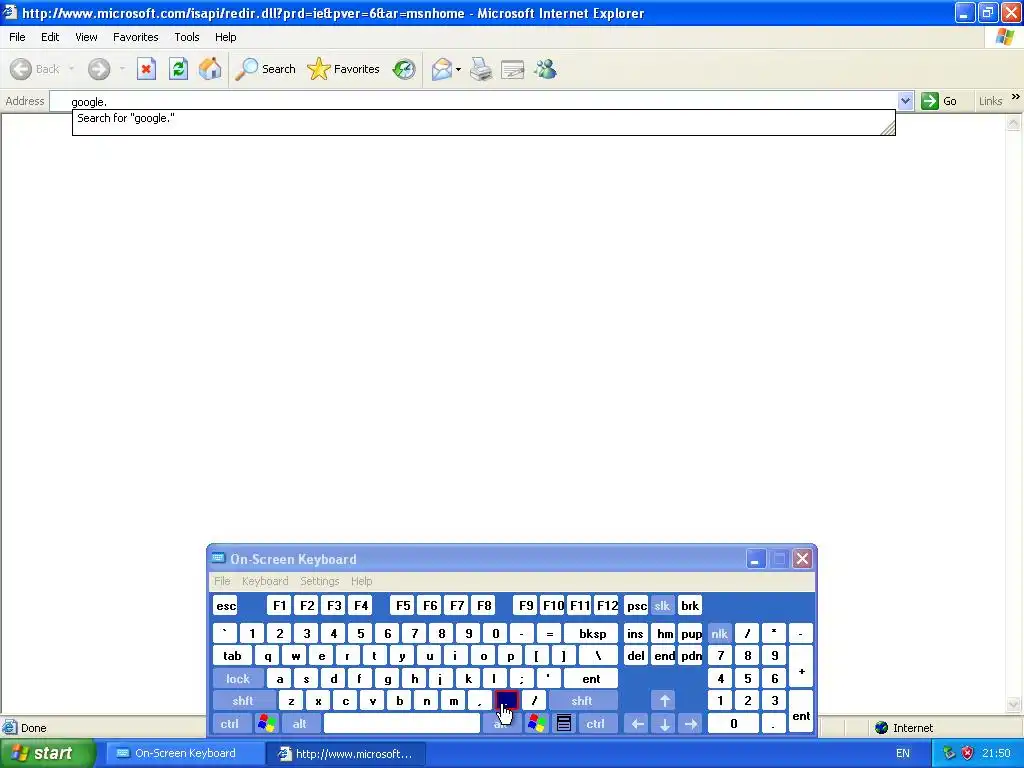Click the tab key on On-Screen Keyboard
The height and width of the screenshot is (768, 1024).
(232, 656)
